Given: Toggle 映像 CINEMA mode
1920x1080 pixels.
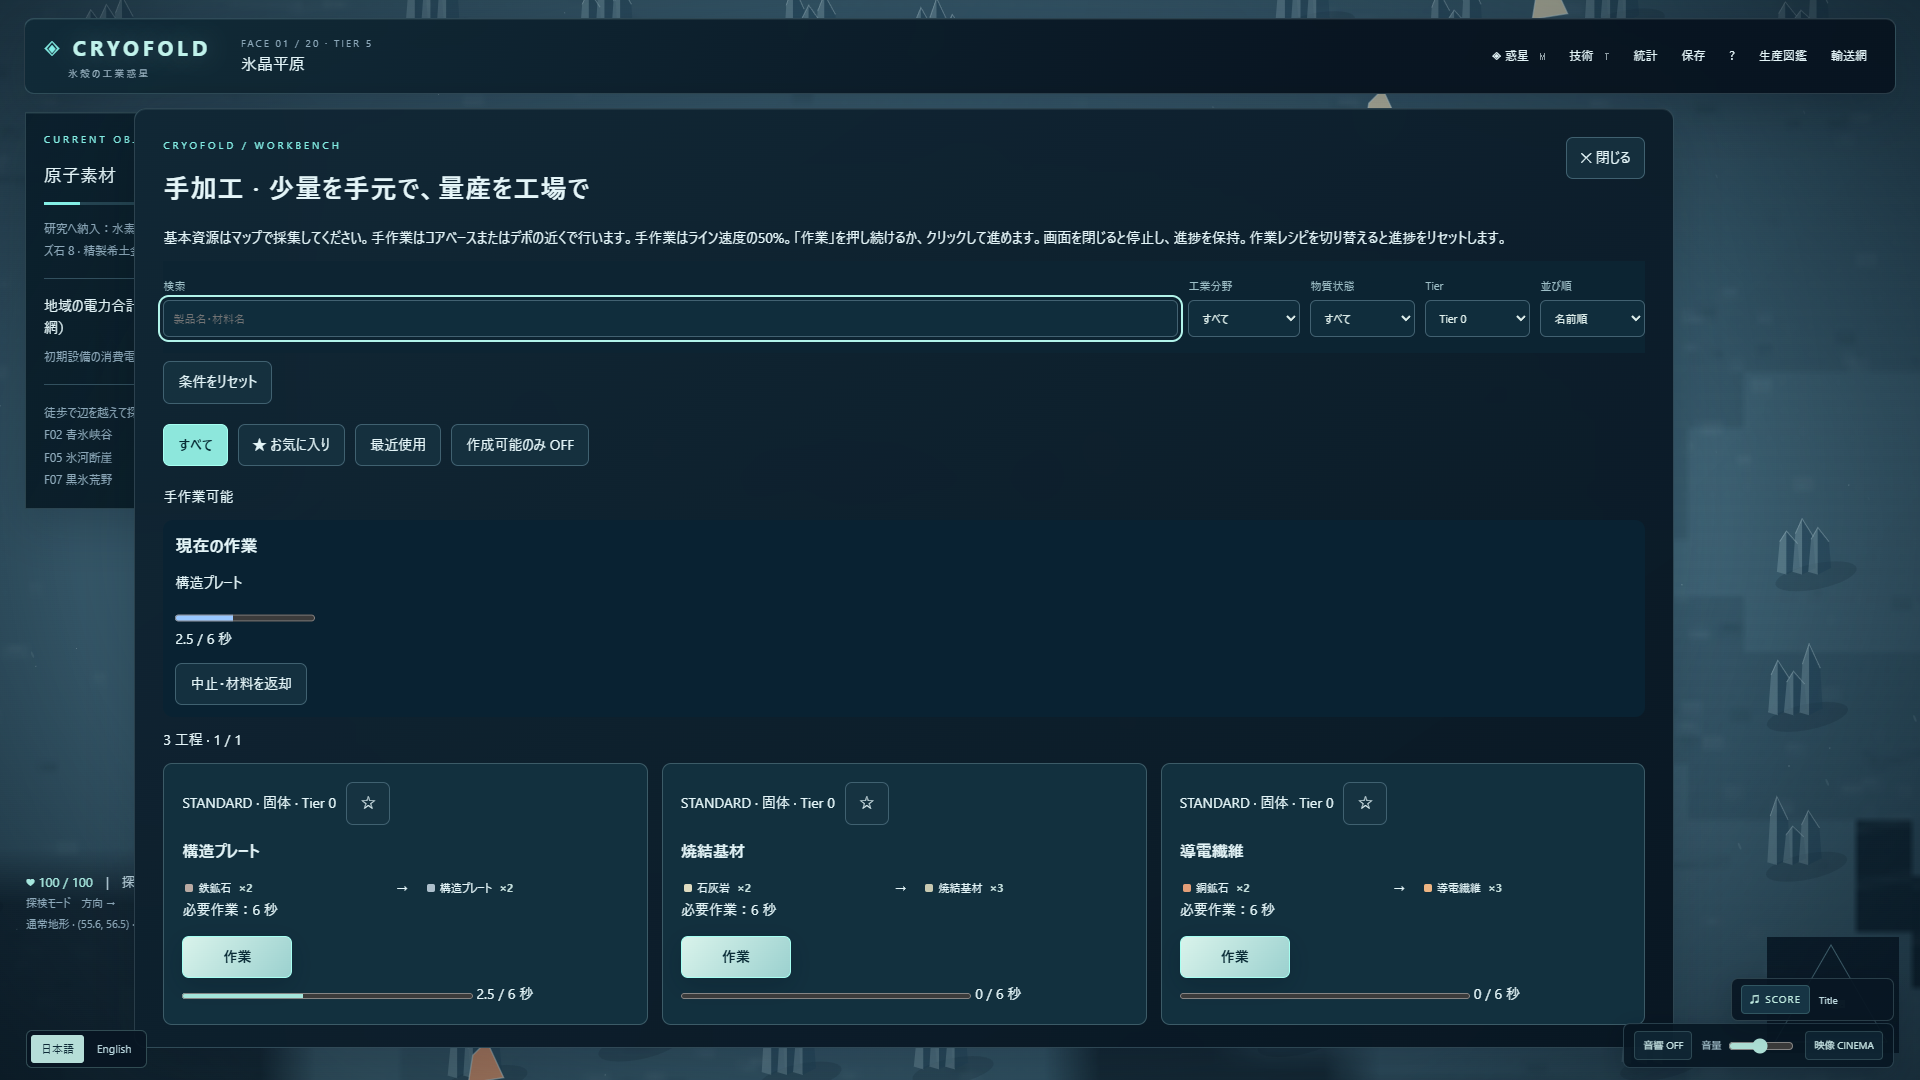Looking at the screenshot, I should [1844, 1045].
